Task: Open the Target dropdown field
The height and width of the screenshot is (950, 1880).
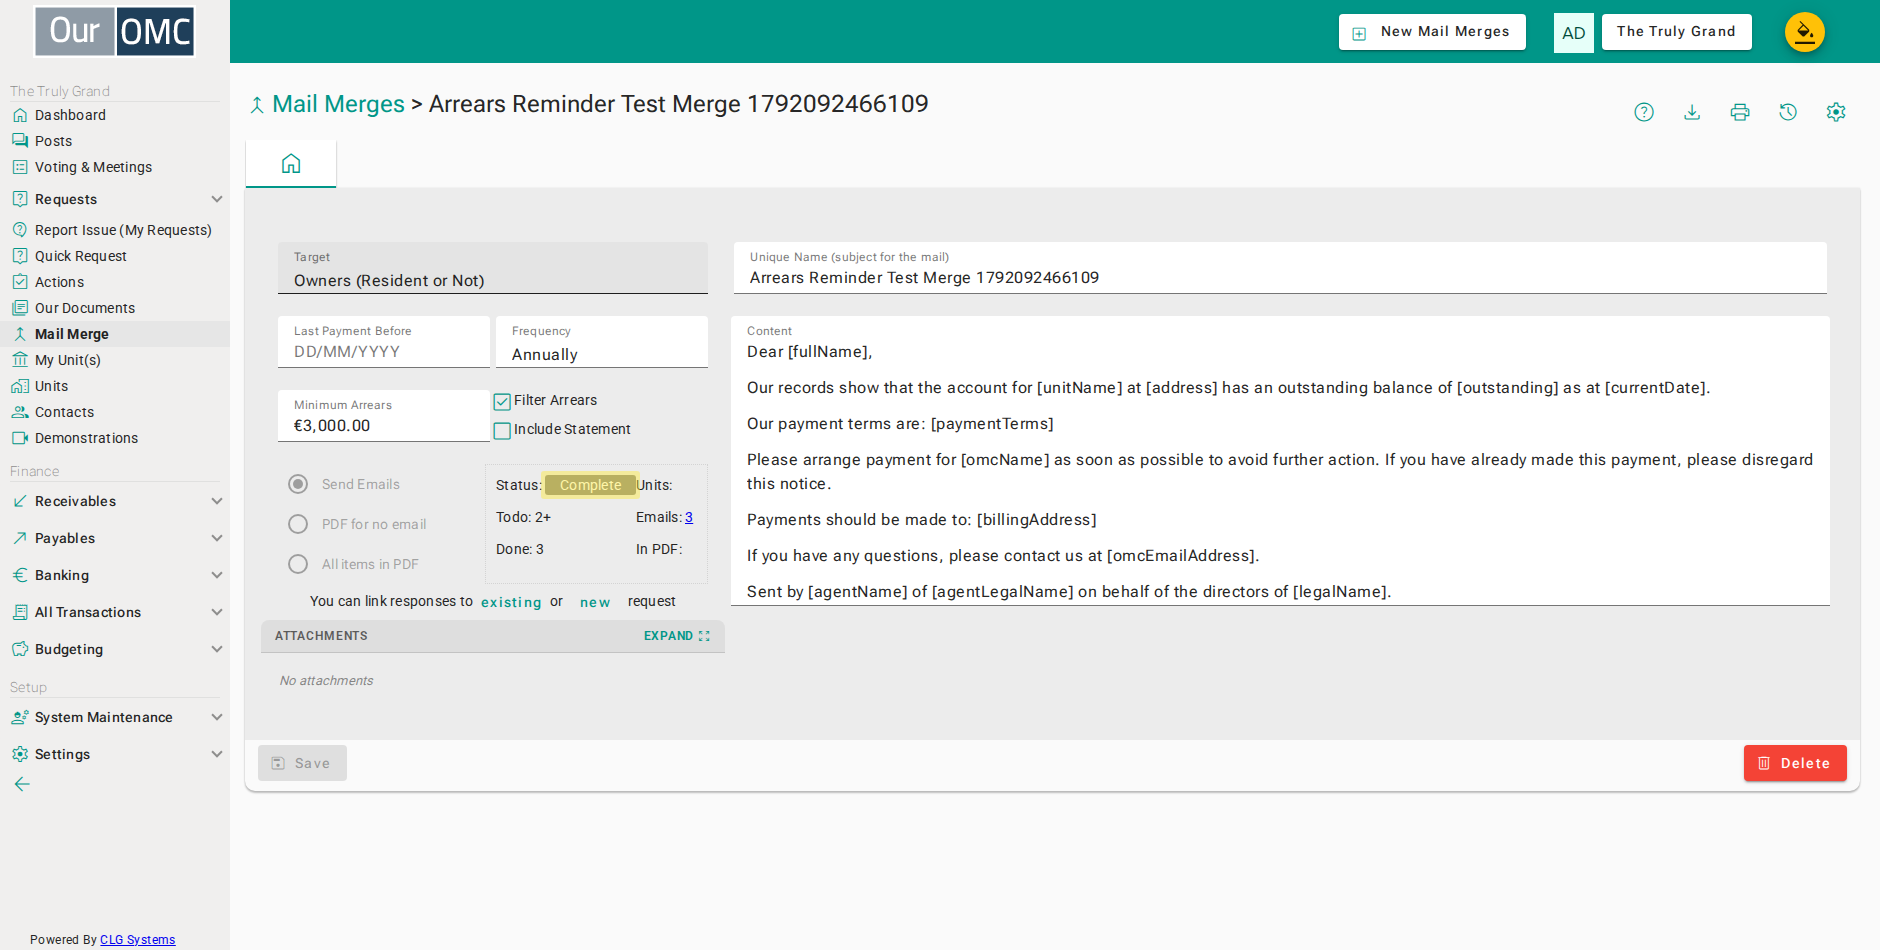Action: [x=493, y=268]
